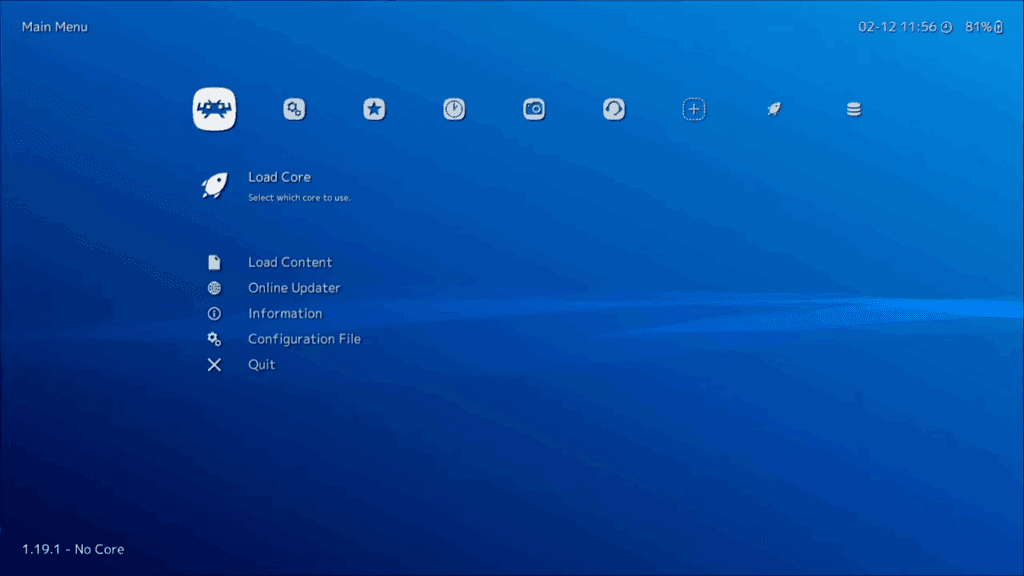Select the RetroArch Main Menu invader icon
1024x576 pixels.
point(214,109)
